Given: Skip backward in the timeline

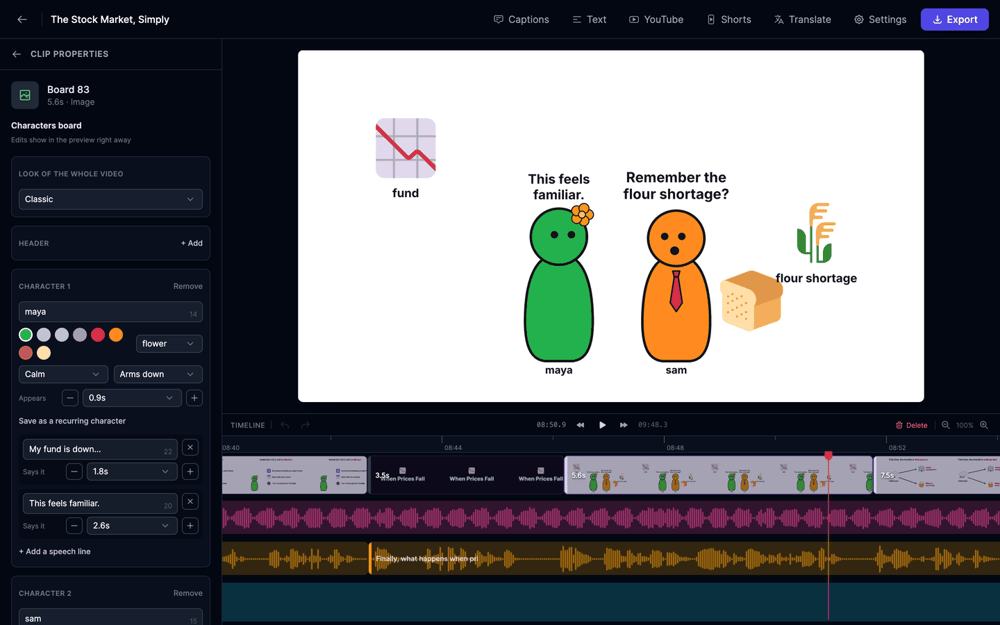Looking at the screenshot, I should (580, 425).
